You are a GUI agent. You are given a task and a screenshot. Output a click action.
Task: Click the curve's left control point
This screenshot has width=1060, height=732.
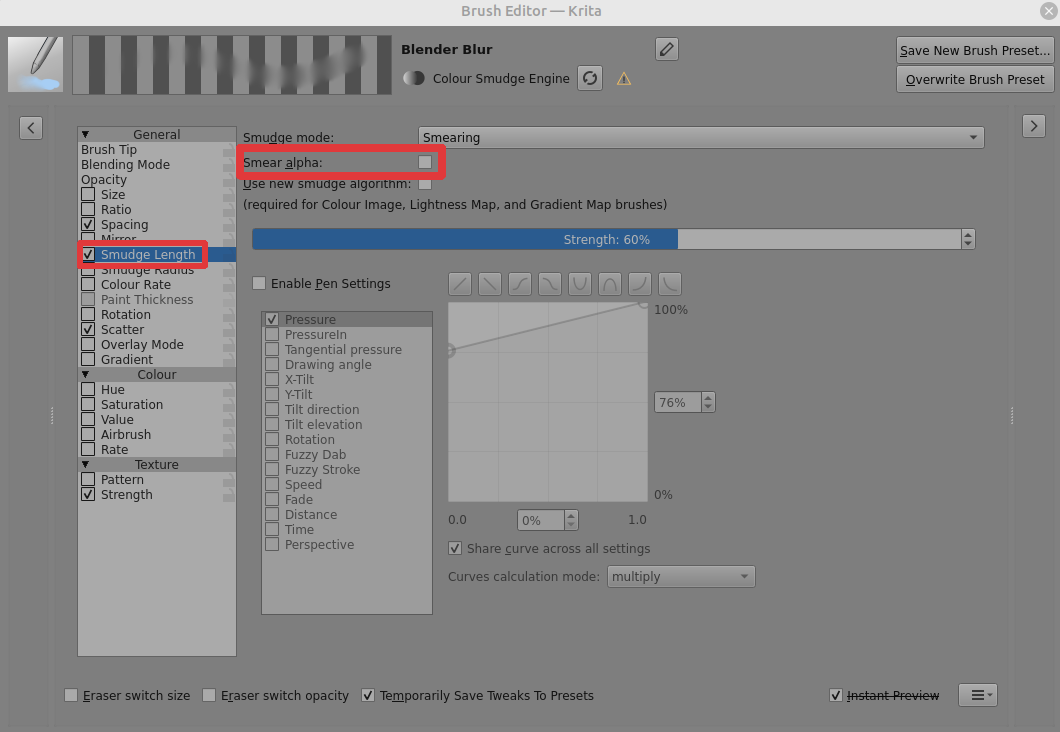pos(450,350)
